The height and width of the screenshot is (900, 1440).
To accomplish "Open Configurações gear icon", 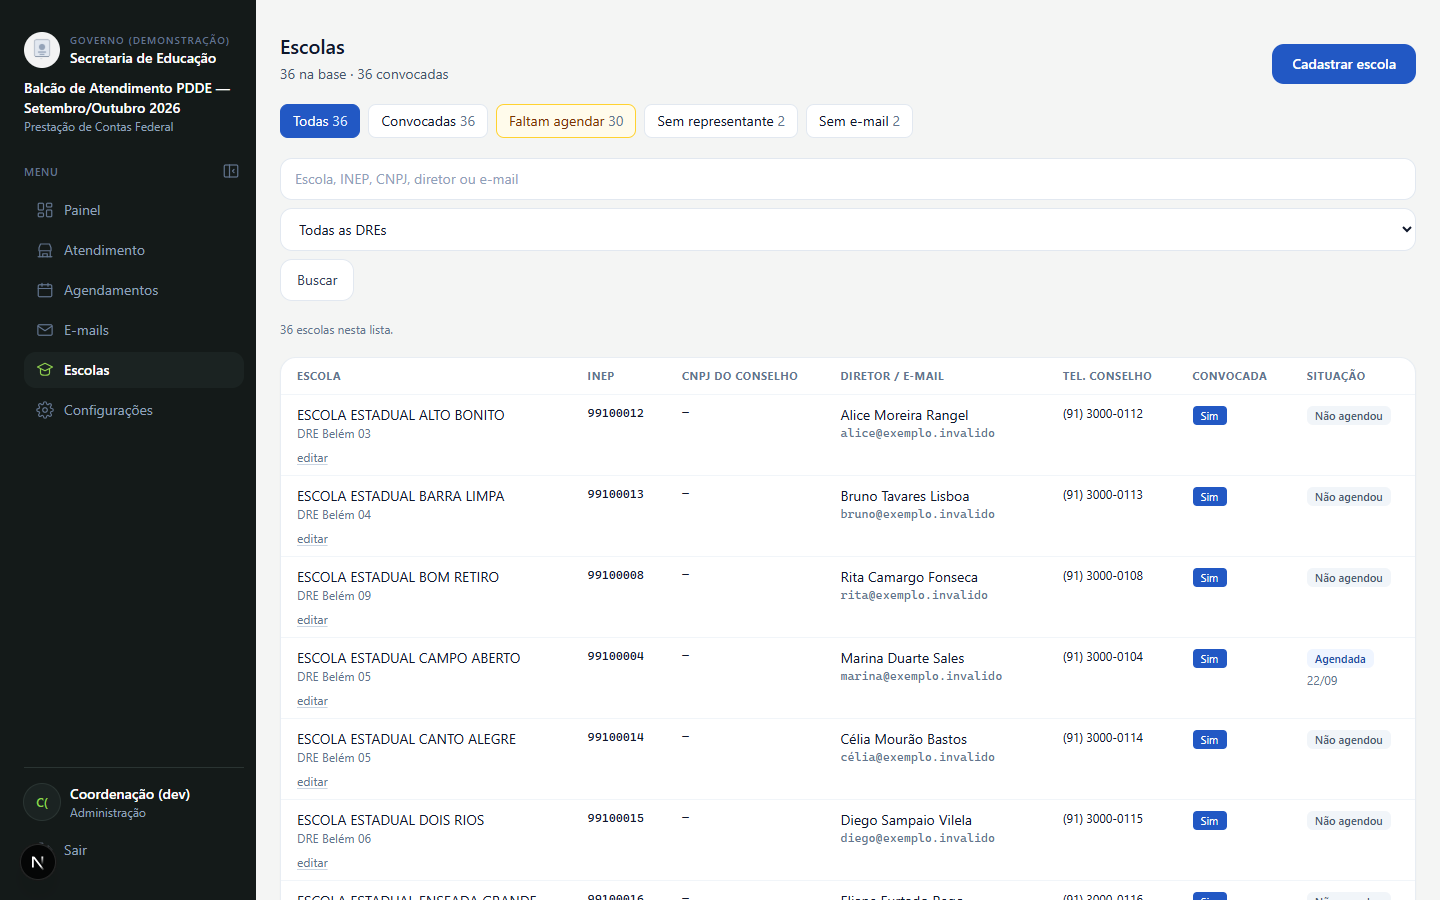I will (x=45, y=410).
